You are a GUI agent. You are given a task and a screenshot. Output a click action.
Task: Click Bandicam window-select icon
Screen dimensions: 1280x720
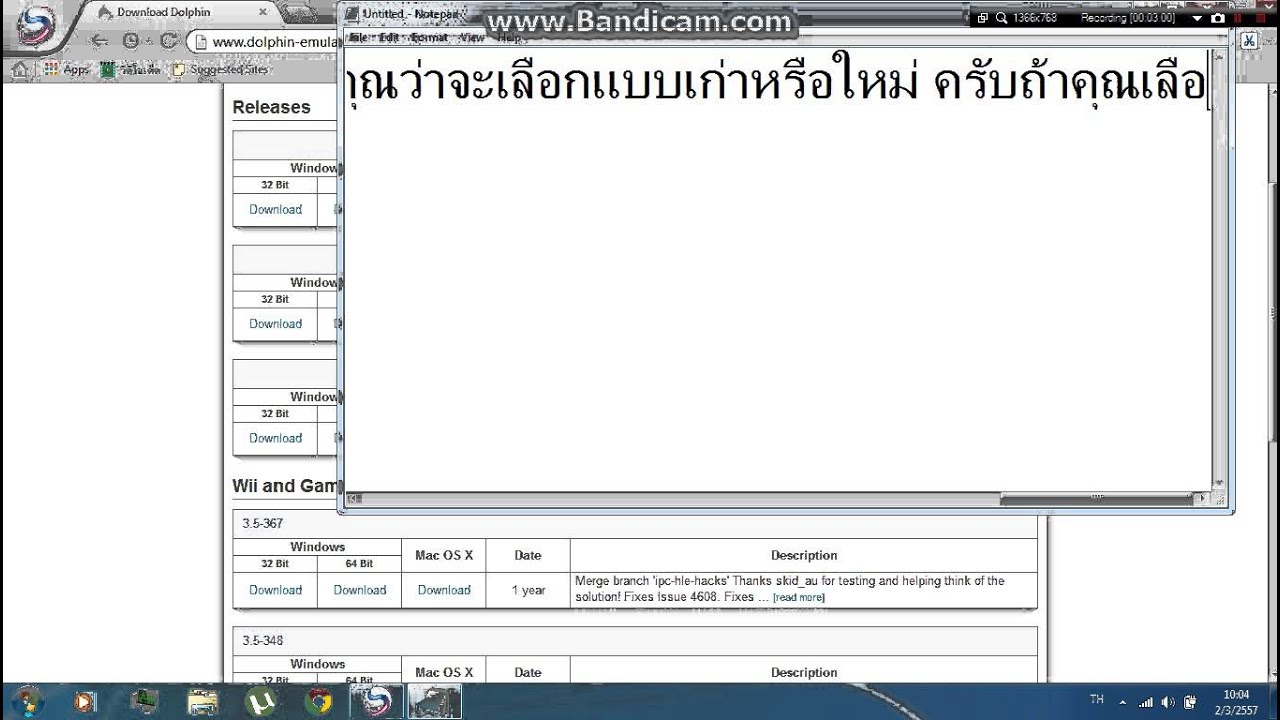tap(982, 18)
